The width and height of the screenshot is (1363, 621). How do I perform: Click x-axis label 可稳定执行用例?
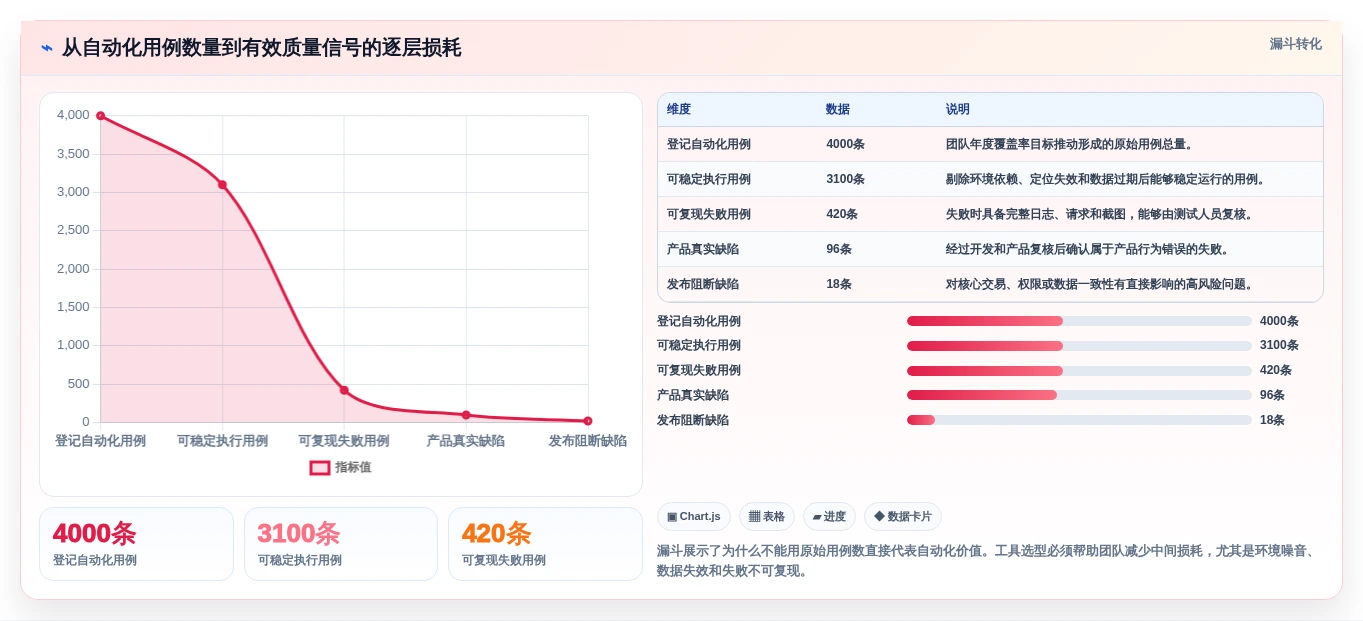tap(222, 441)
